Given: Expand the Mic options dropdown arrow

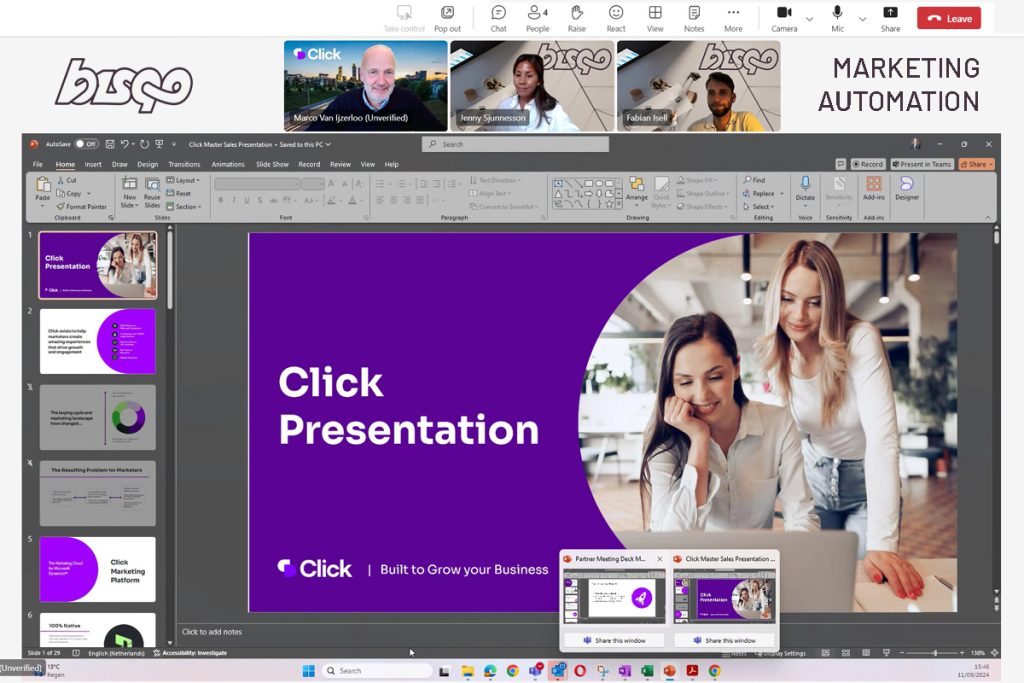Looking at the screenshot, I should 862,18.
